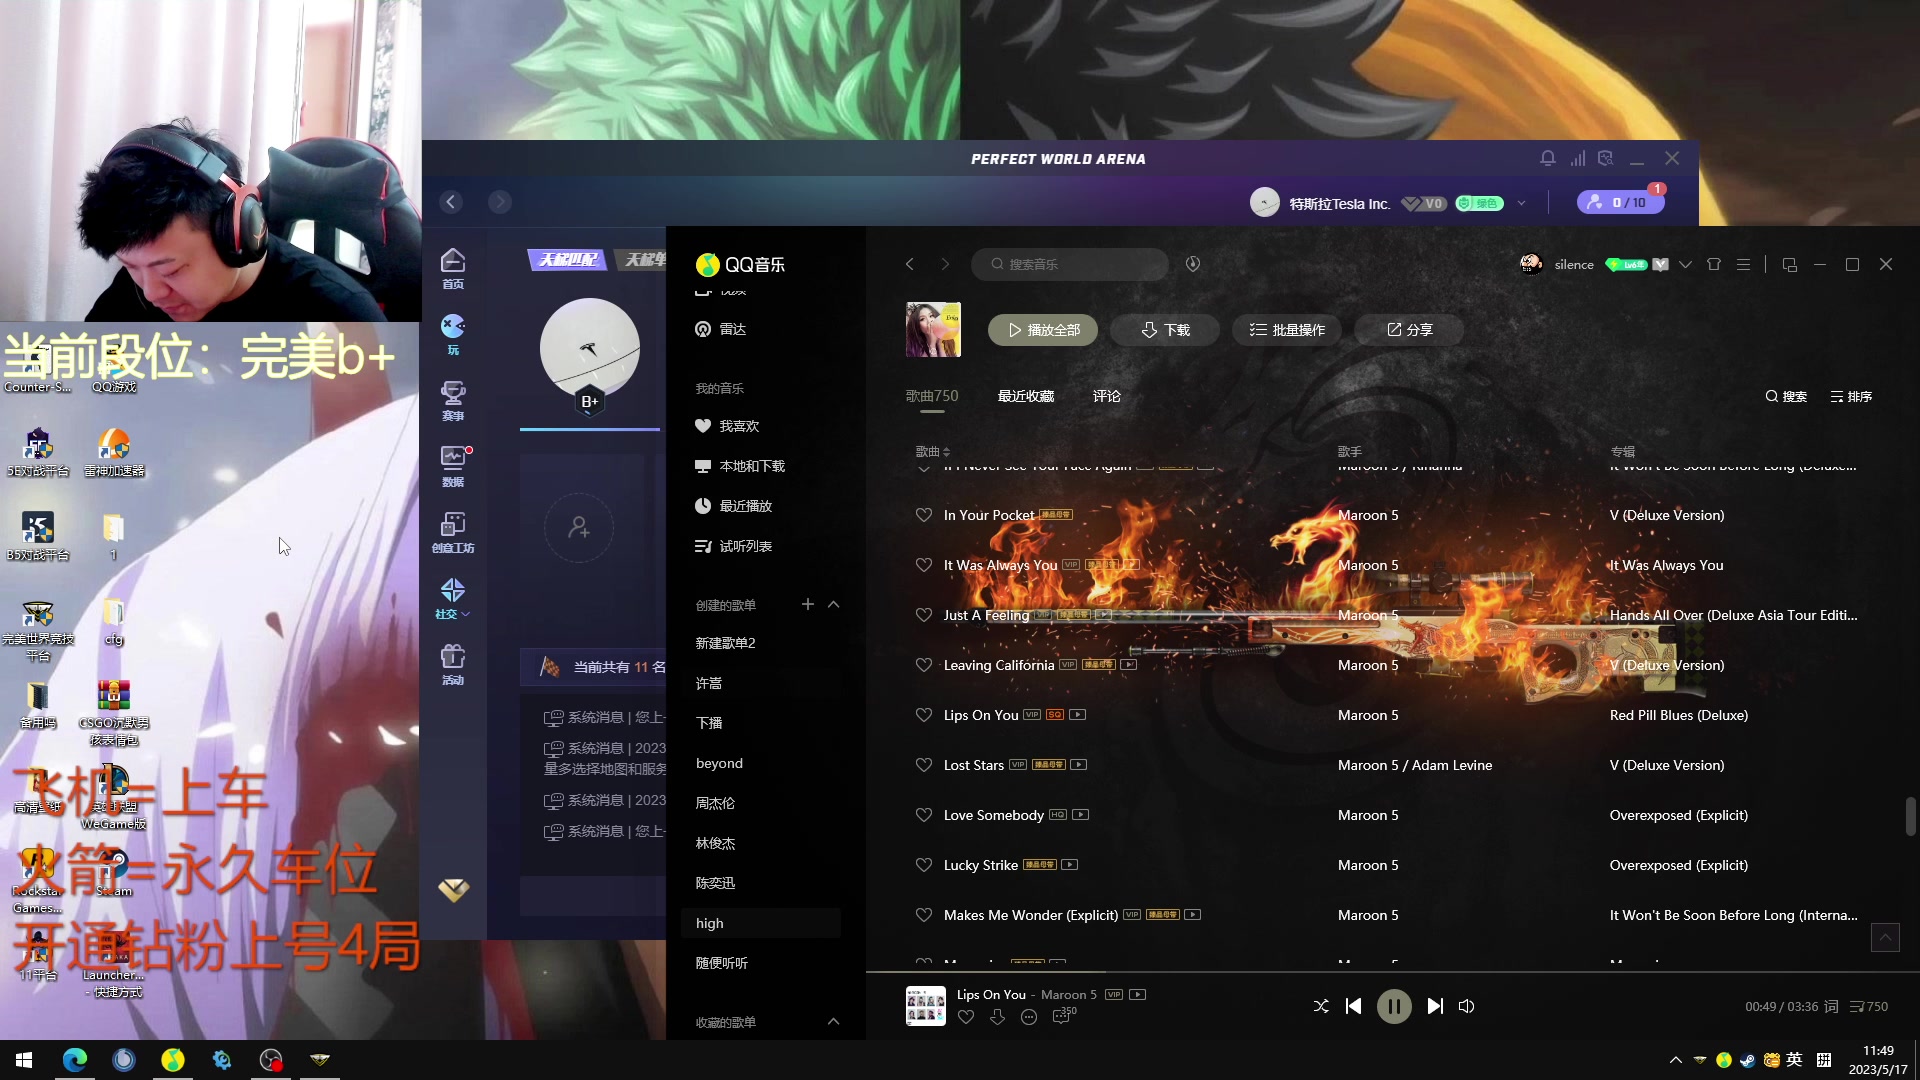Search within the playlist via 搜索
The height and width of the screenshot is (1080, 1920).
[x=1786, y=397]
